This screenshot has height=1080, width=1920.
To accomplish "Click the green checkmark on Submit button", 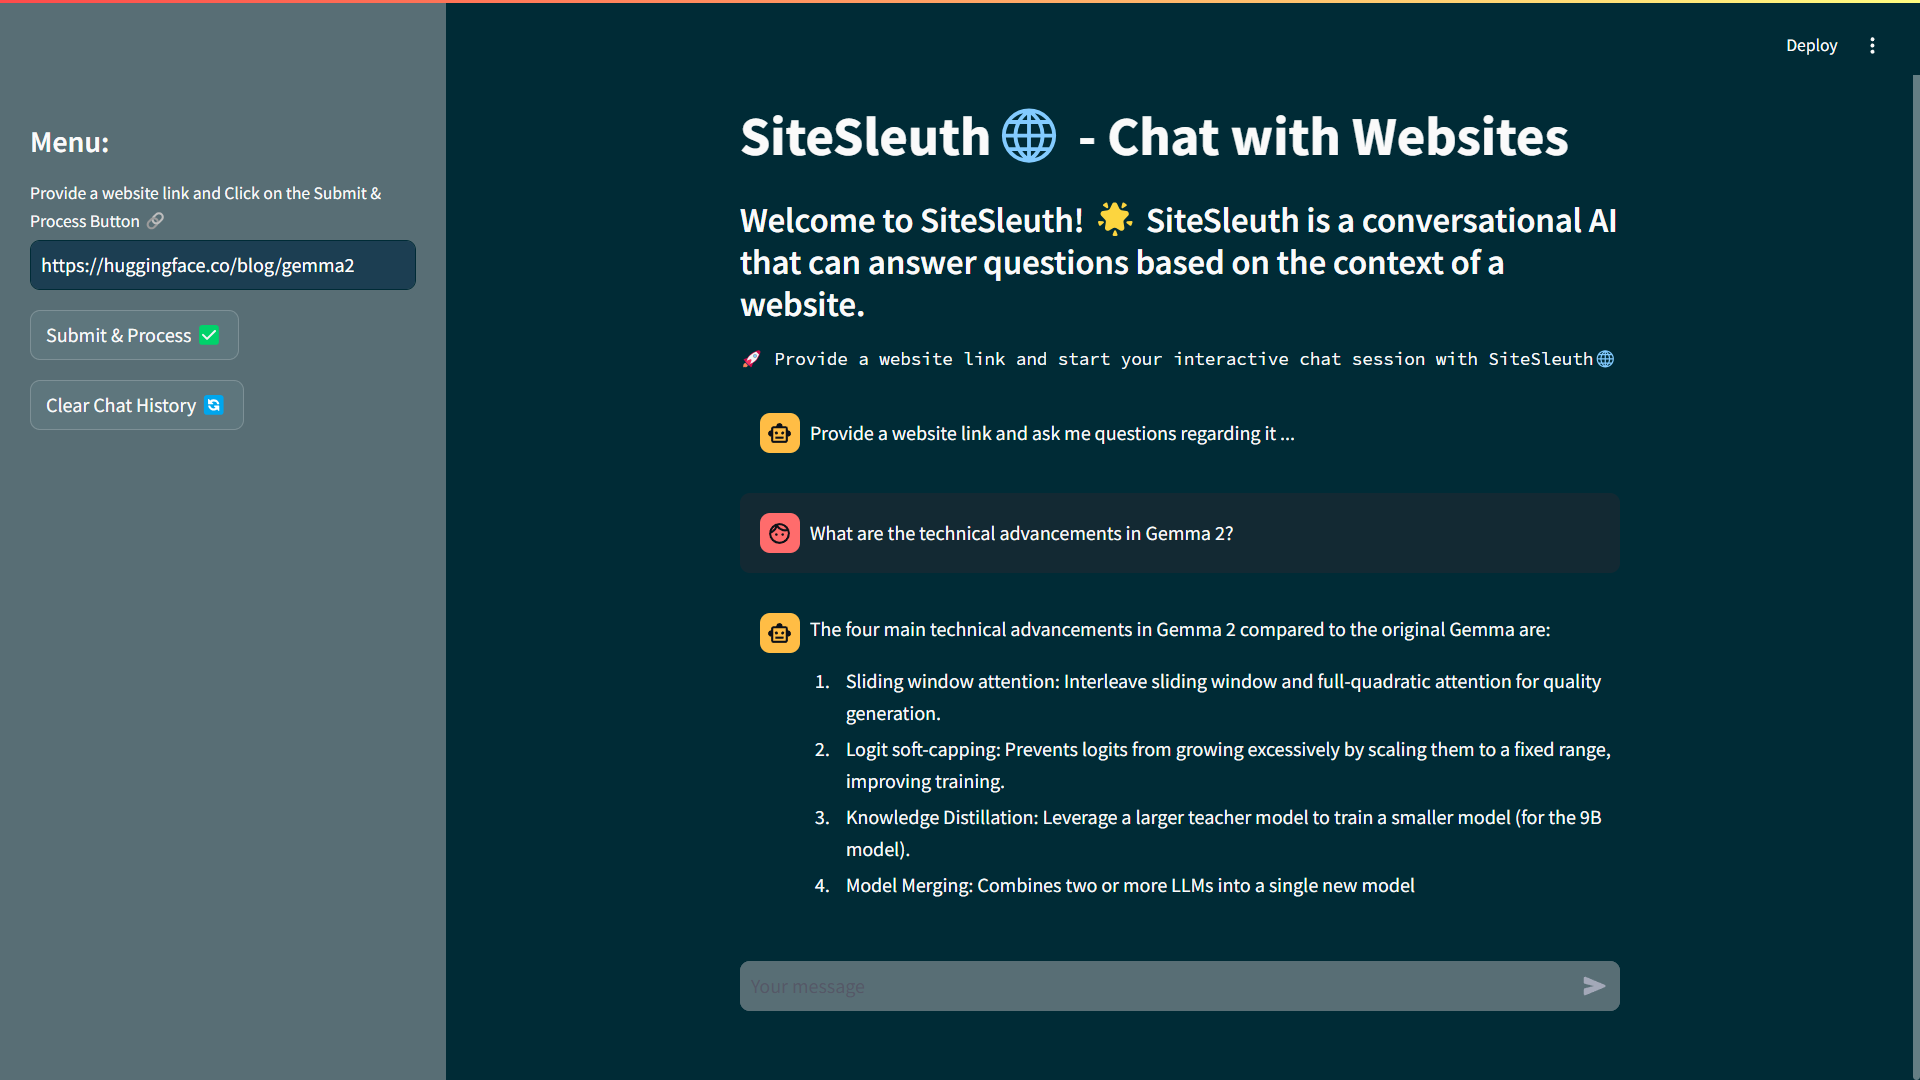I will click(209, 335).
